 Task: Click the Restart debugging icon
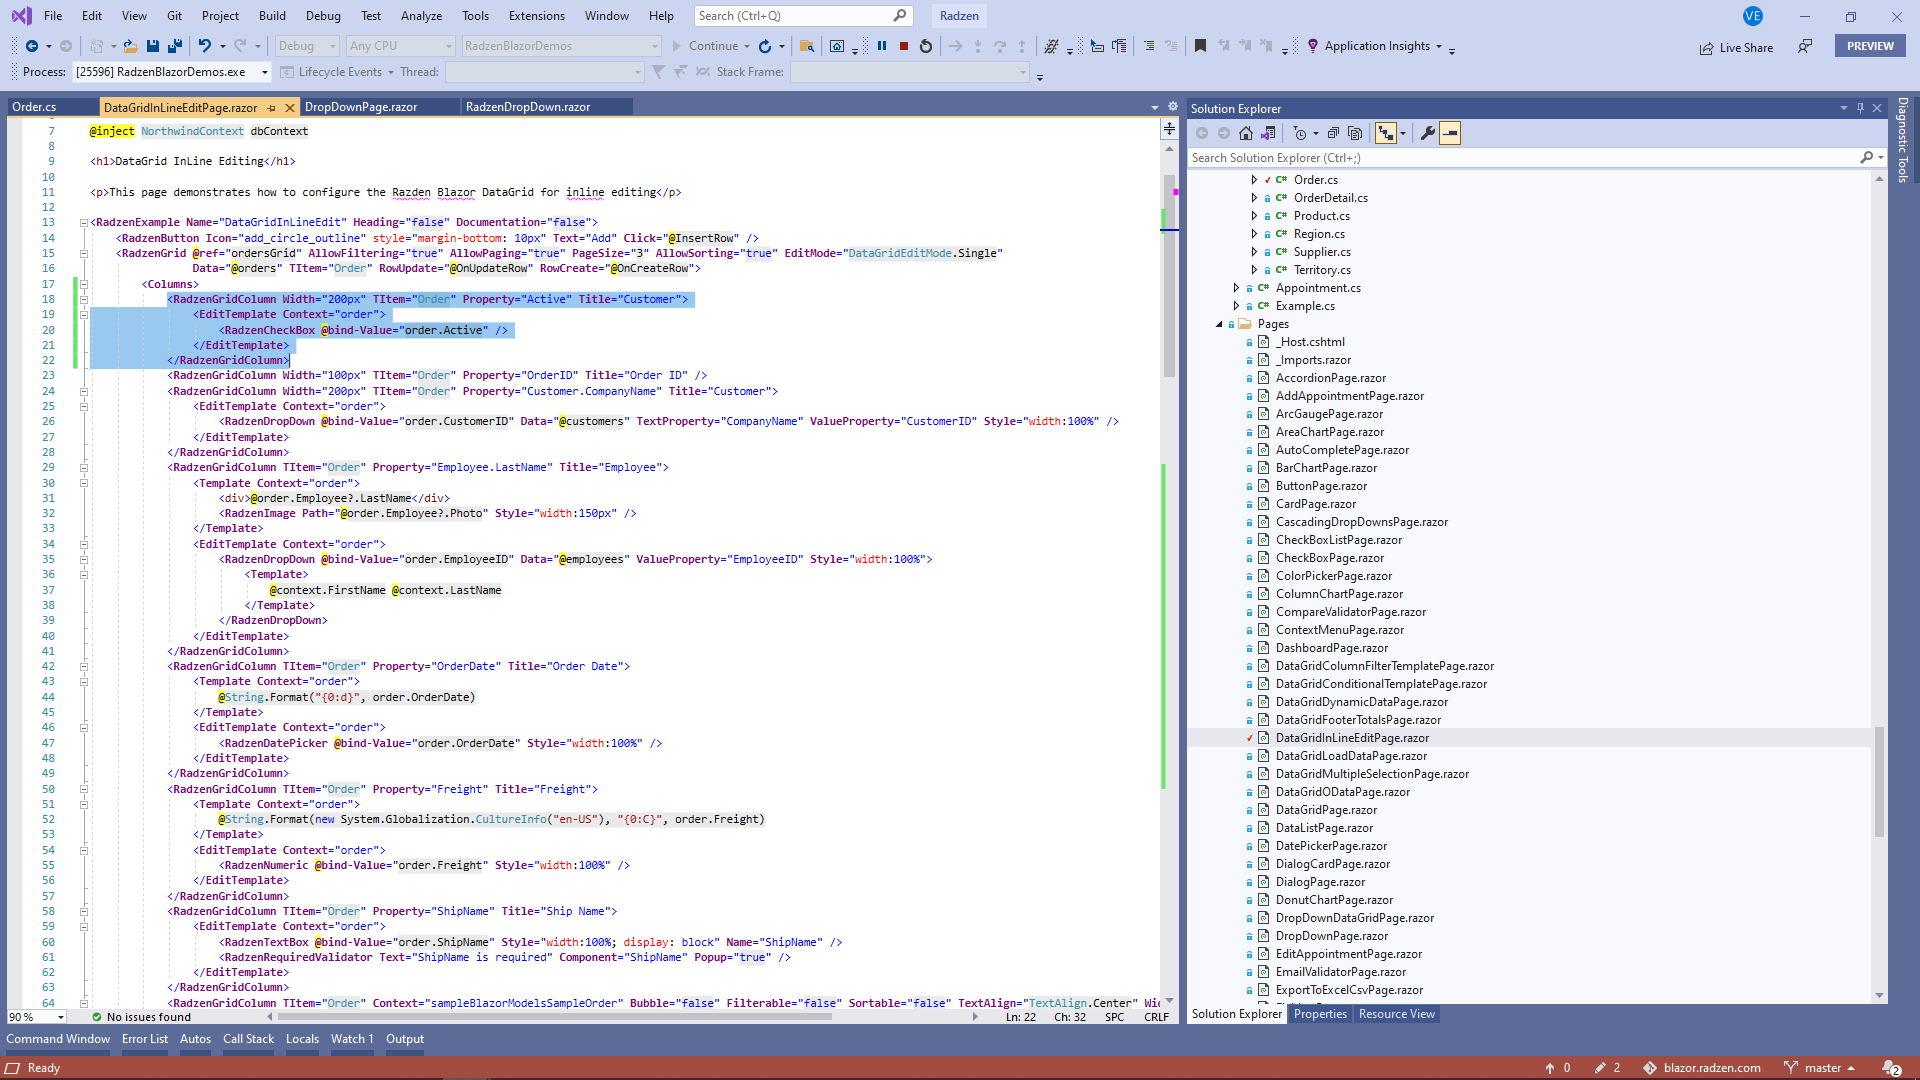[926, 46]
